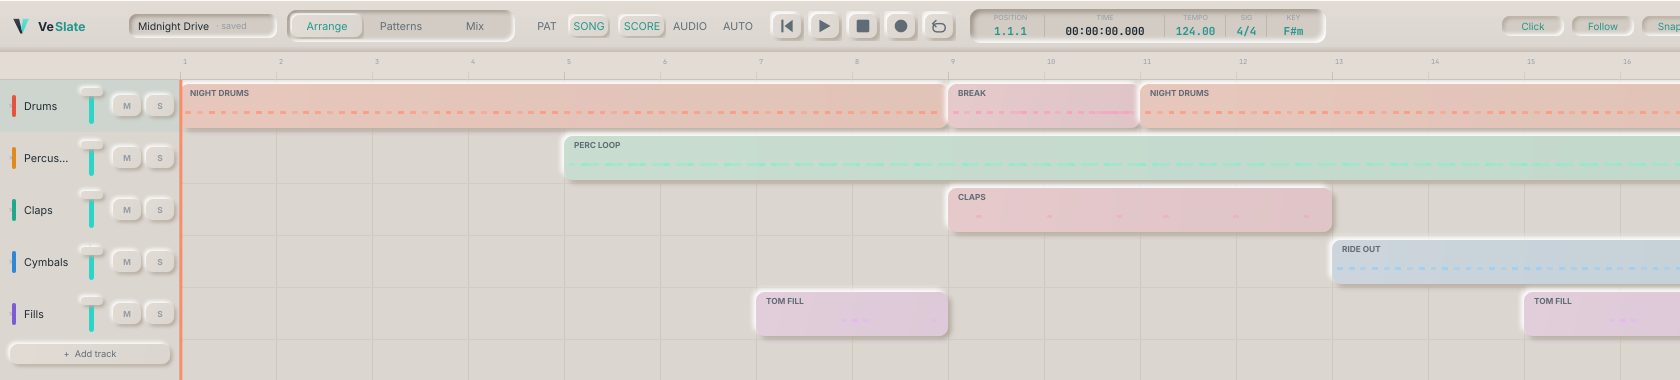Click the Midnight Drive project name field

pos(202,26)
